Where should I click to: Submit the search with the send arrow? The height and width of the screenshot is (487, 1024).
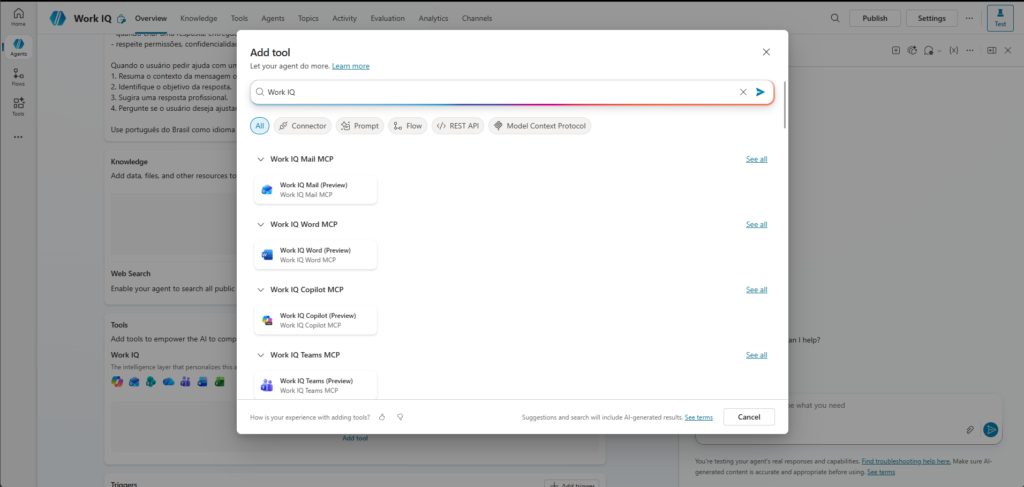[760, 92]
